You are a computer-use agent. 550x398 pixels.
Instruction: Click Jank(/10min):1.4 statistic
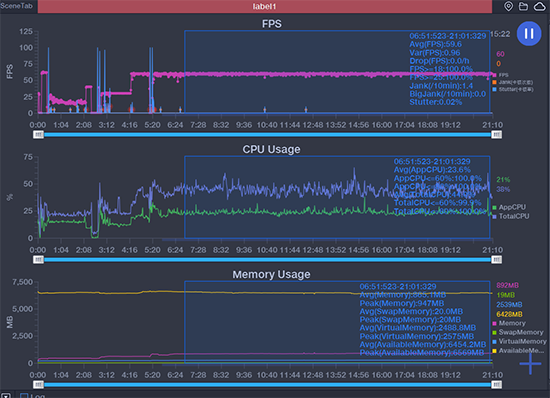click(x=441, y=86)
